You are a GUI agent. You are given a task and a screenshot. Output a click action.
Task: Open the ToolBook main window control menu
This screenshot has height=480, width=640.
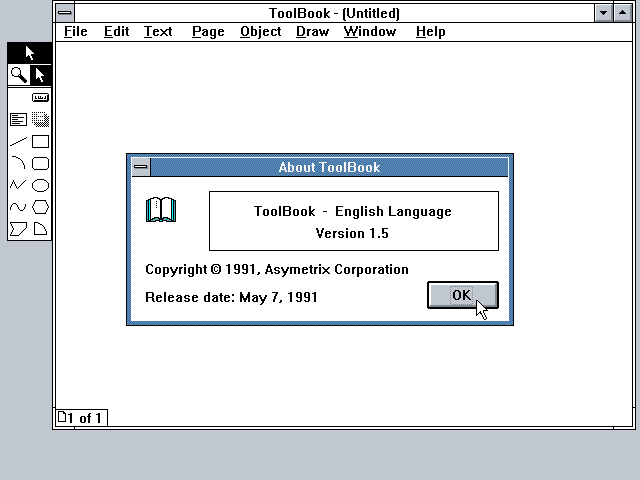tap(64, 13)
